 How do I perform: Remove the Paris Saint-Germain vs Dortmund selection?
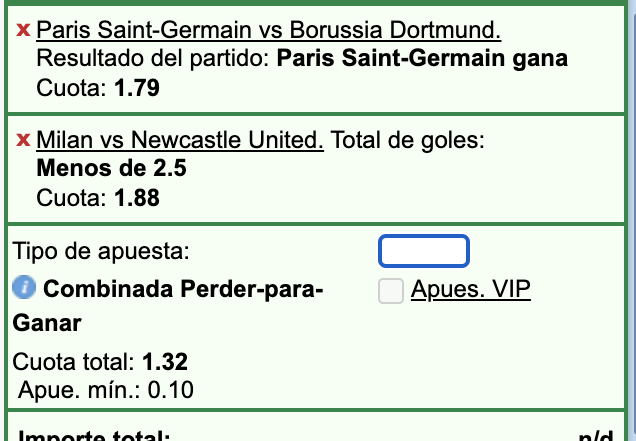24,32
